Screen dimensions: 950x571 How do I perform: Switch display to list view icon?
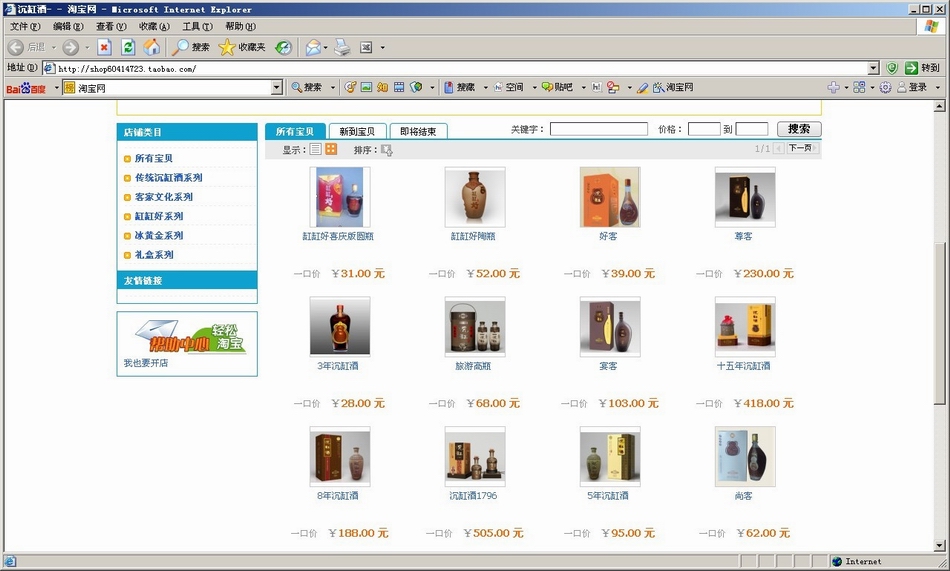[x=316, y=149]
